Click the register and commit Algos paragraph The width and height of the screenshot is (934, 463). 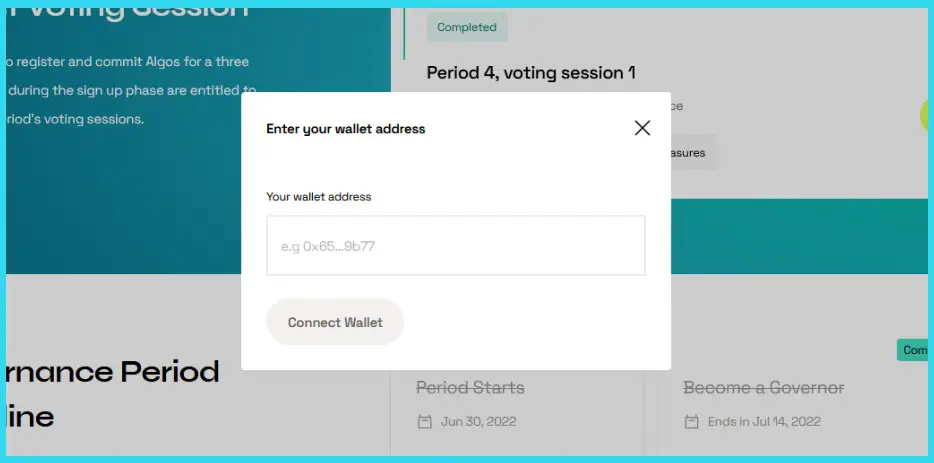click(x=125, y=90)
